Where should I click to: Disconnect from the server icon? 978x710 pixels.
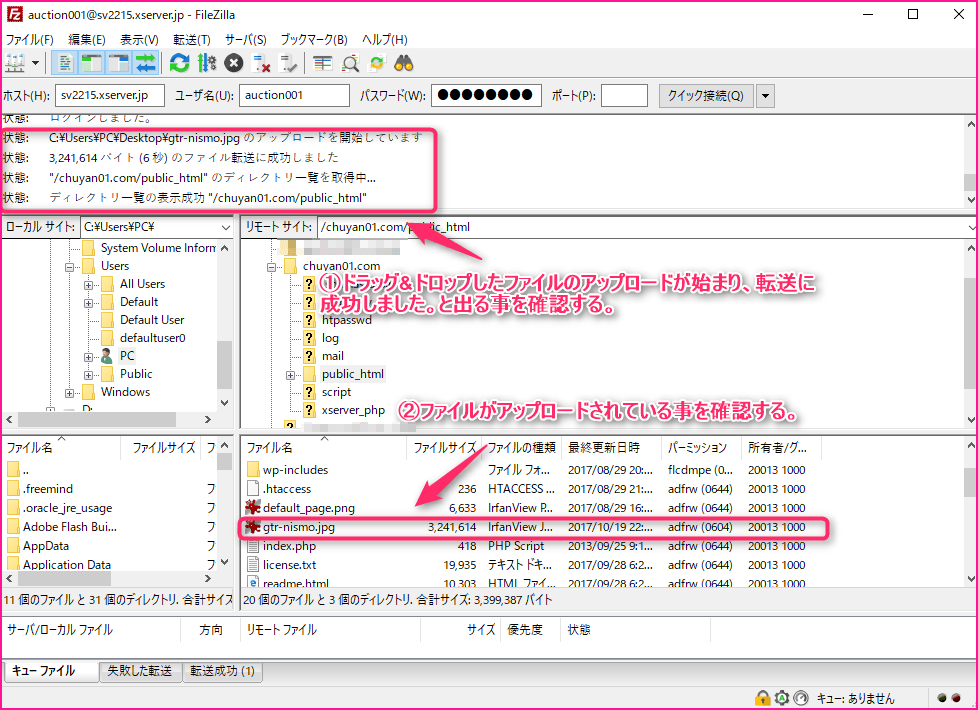(261, 63)
